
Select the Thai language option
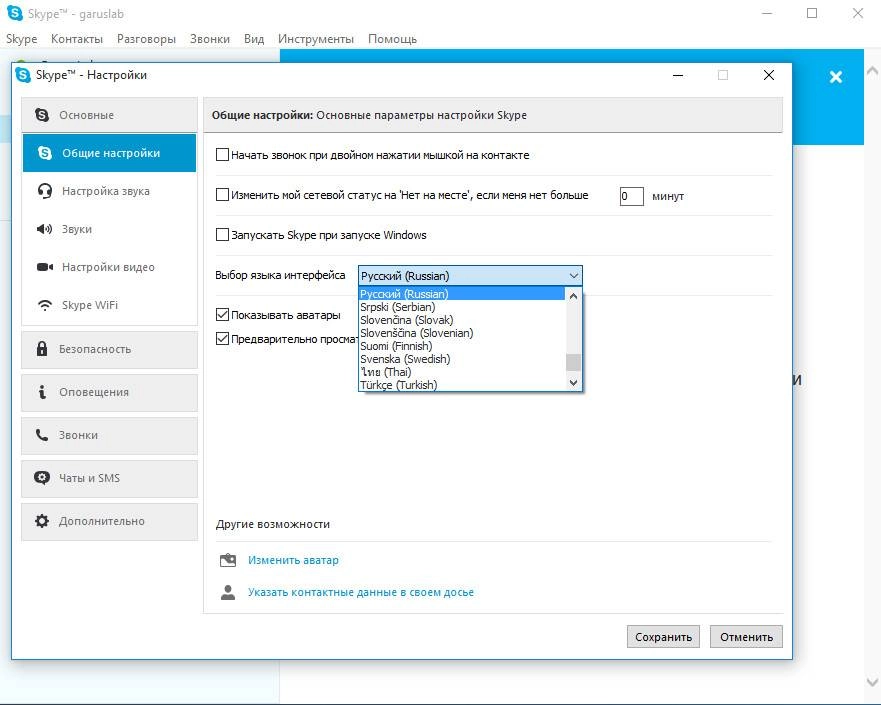click(461, 371)
